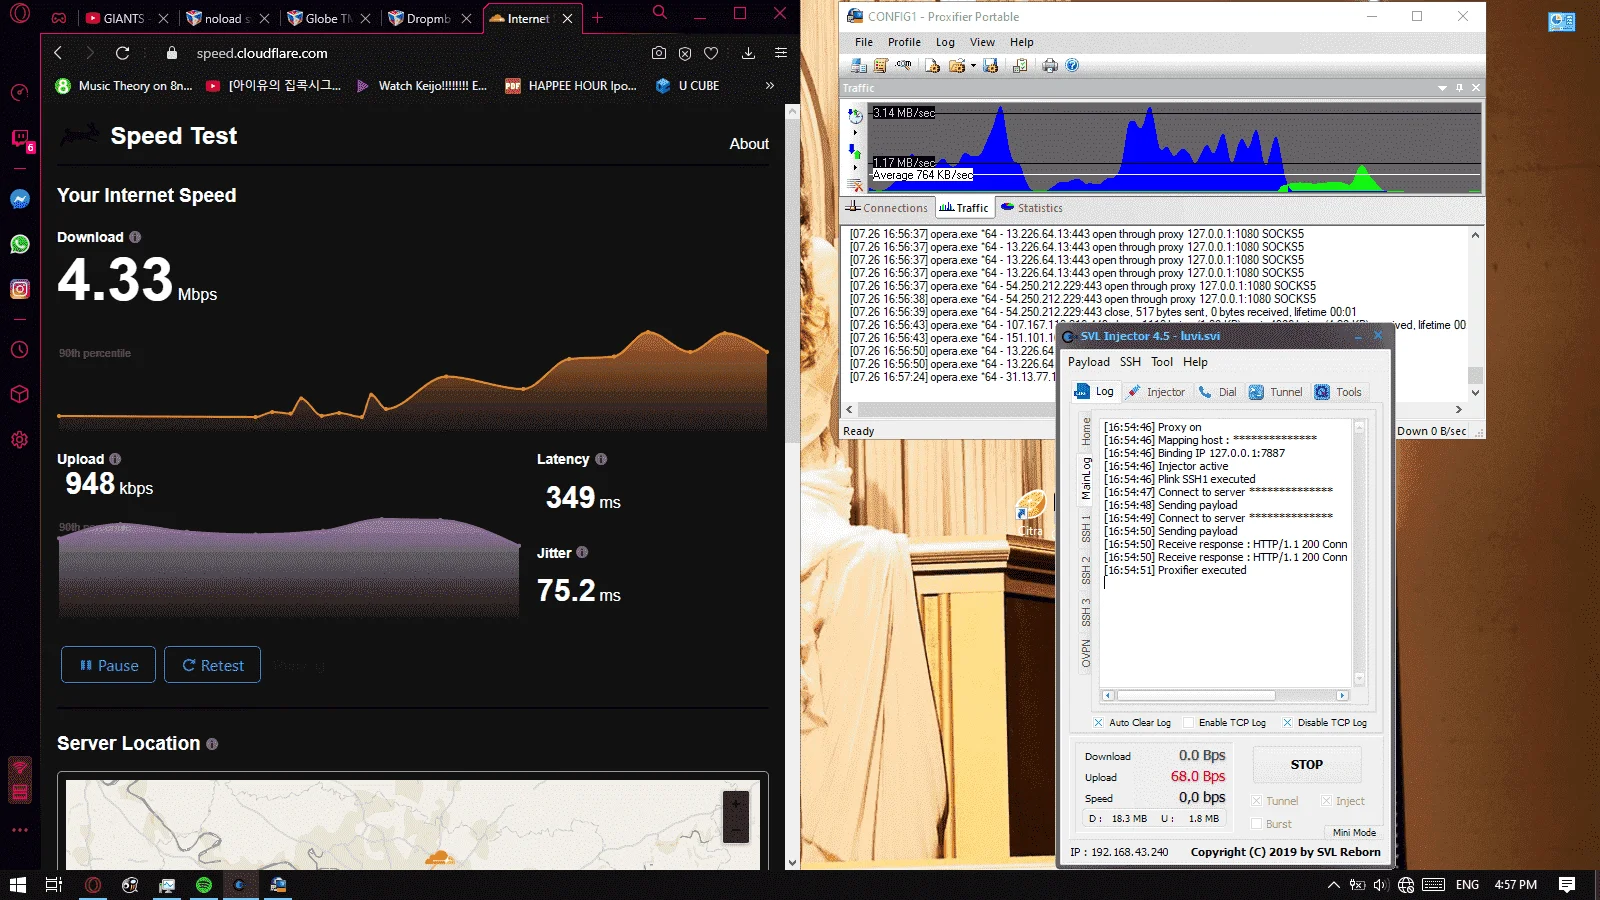Viewport: 1600px width, 900px height.
Task: Show hidden system tray icons
Action: point(1333,885)
